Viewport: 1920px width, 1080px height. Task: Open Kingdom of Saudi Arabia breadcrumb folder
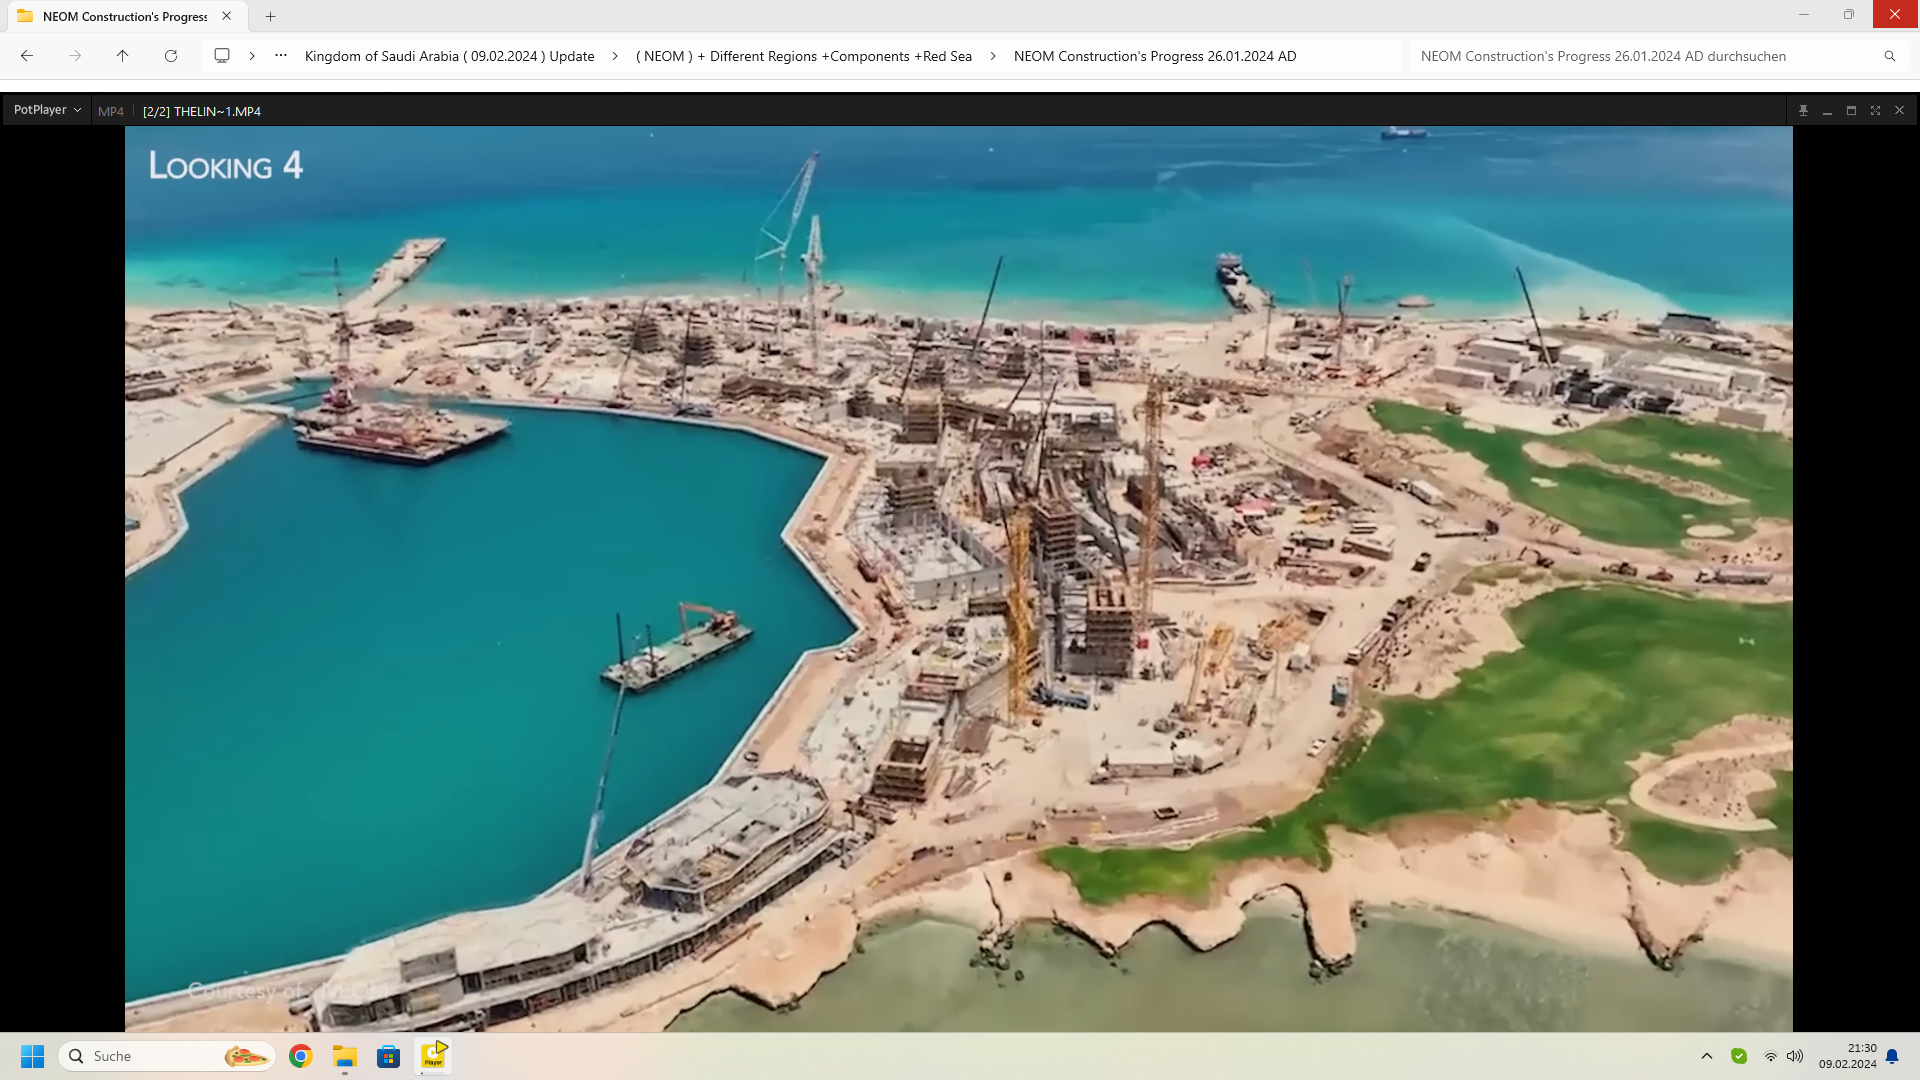pos(449,56)
